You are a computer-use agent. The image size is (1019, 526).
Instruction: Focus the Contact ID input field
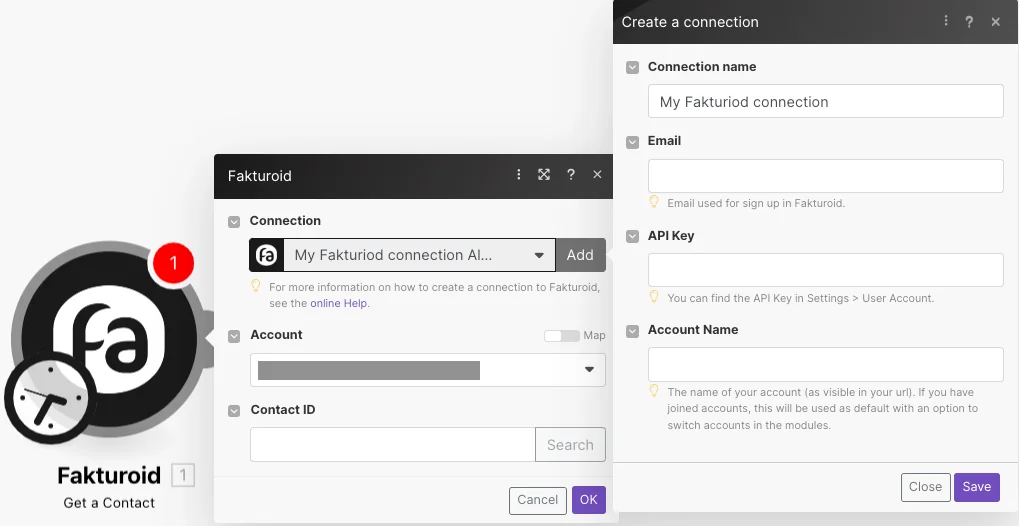[x=393, y=445]
